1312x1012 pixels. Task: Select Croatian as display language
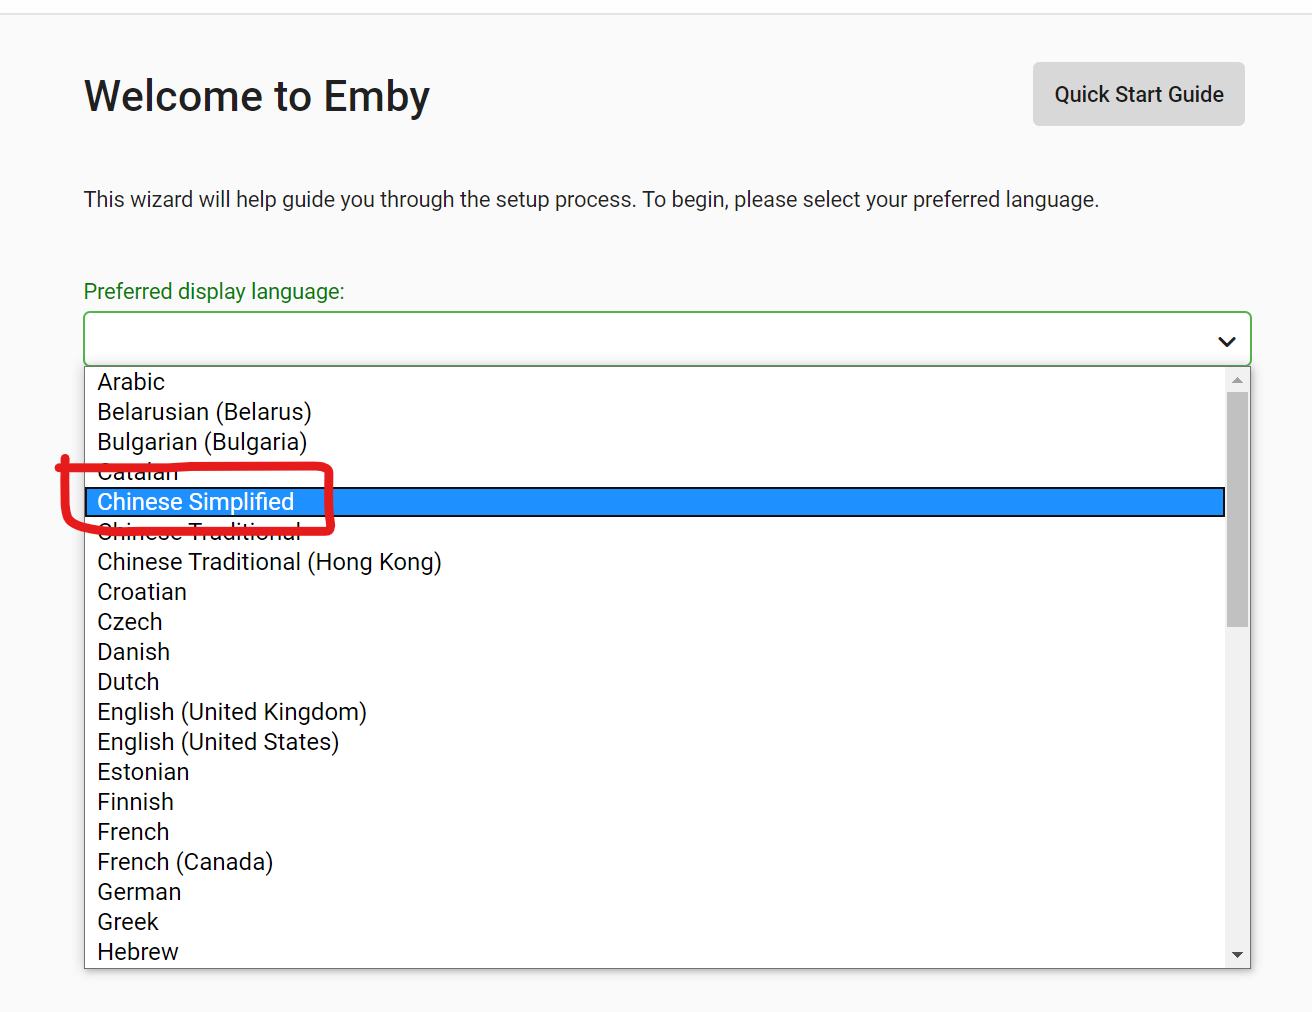pos(142,592)
